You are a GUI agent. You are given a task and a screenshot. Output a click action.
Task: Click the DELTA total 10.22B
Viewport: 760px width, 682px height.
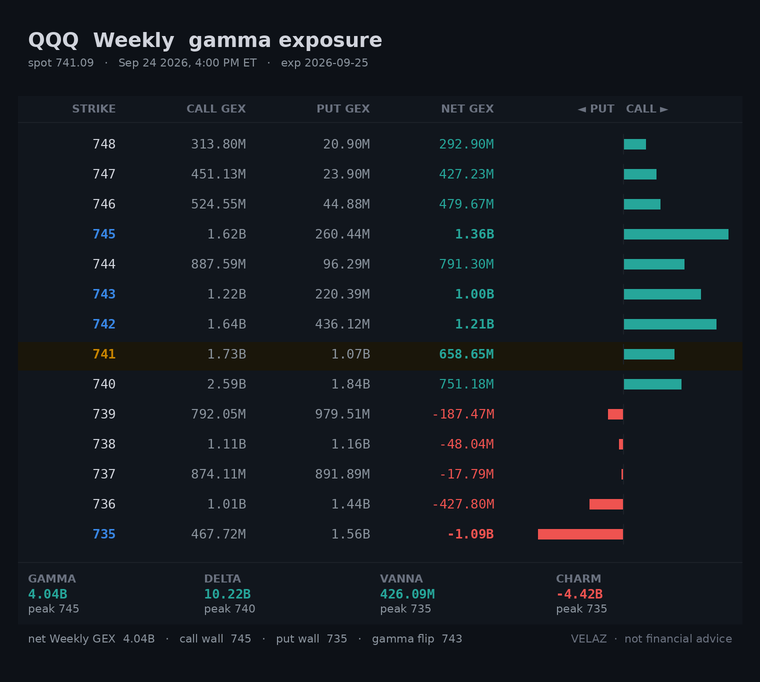point(227,594)
